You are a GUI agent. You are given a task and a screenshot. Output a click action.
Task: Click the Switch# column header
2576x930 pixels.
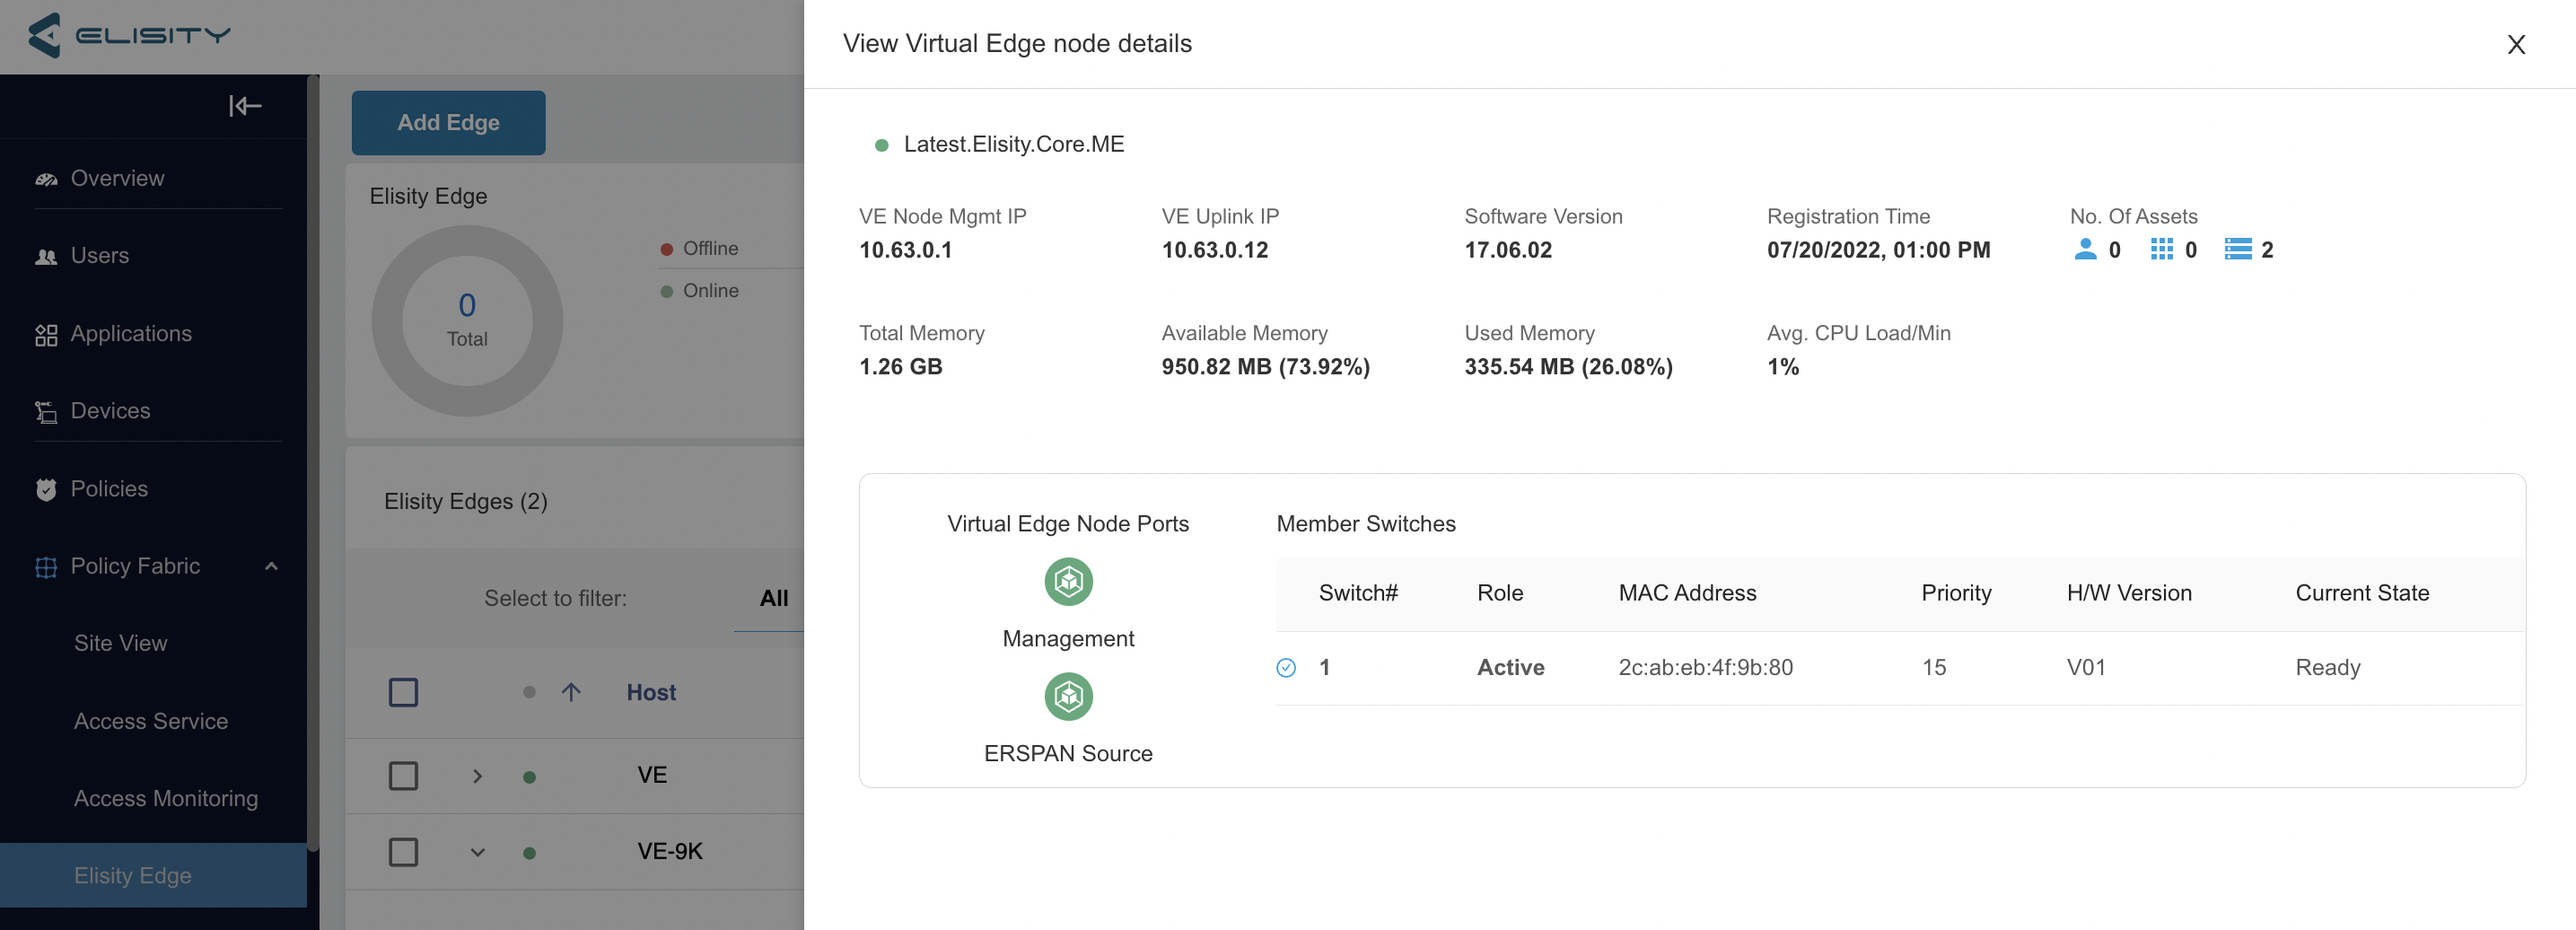1358,593
